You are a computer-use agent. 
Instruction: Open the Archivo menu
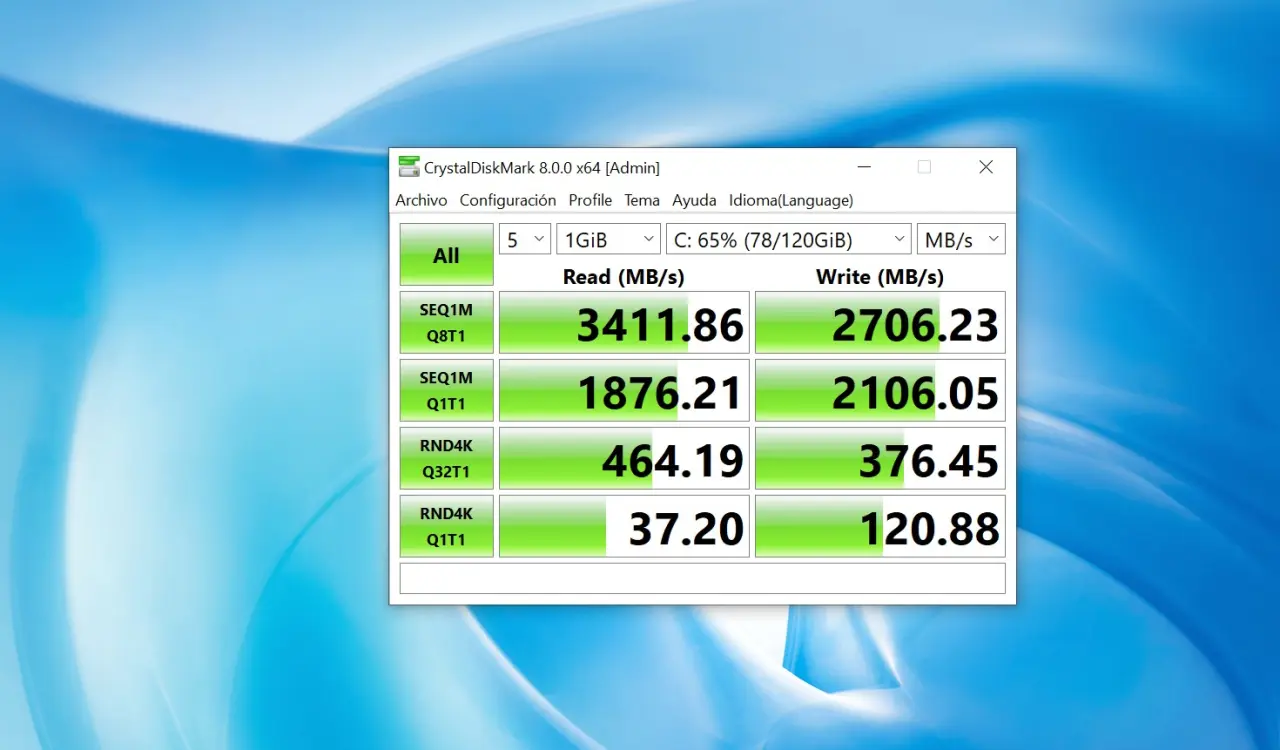[x=421, y=200]
